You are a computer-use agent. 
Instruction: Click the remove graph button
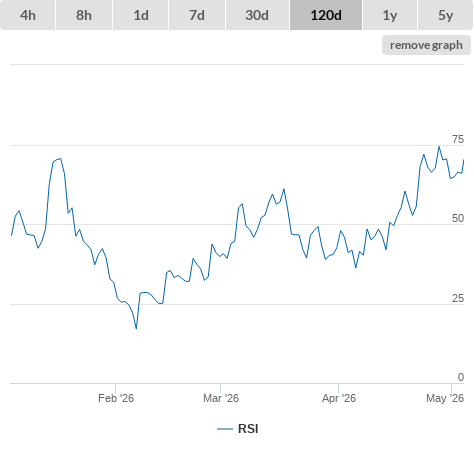tap(426, 45)
